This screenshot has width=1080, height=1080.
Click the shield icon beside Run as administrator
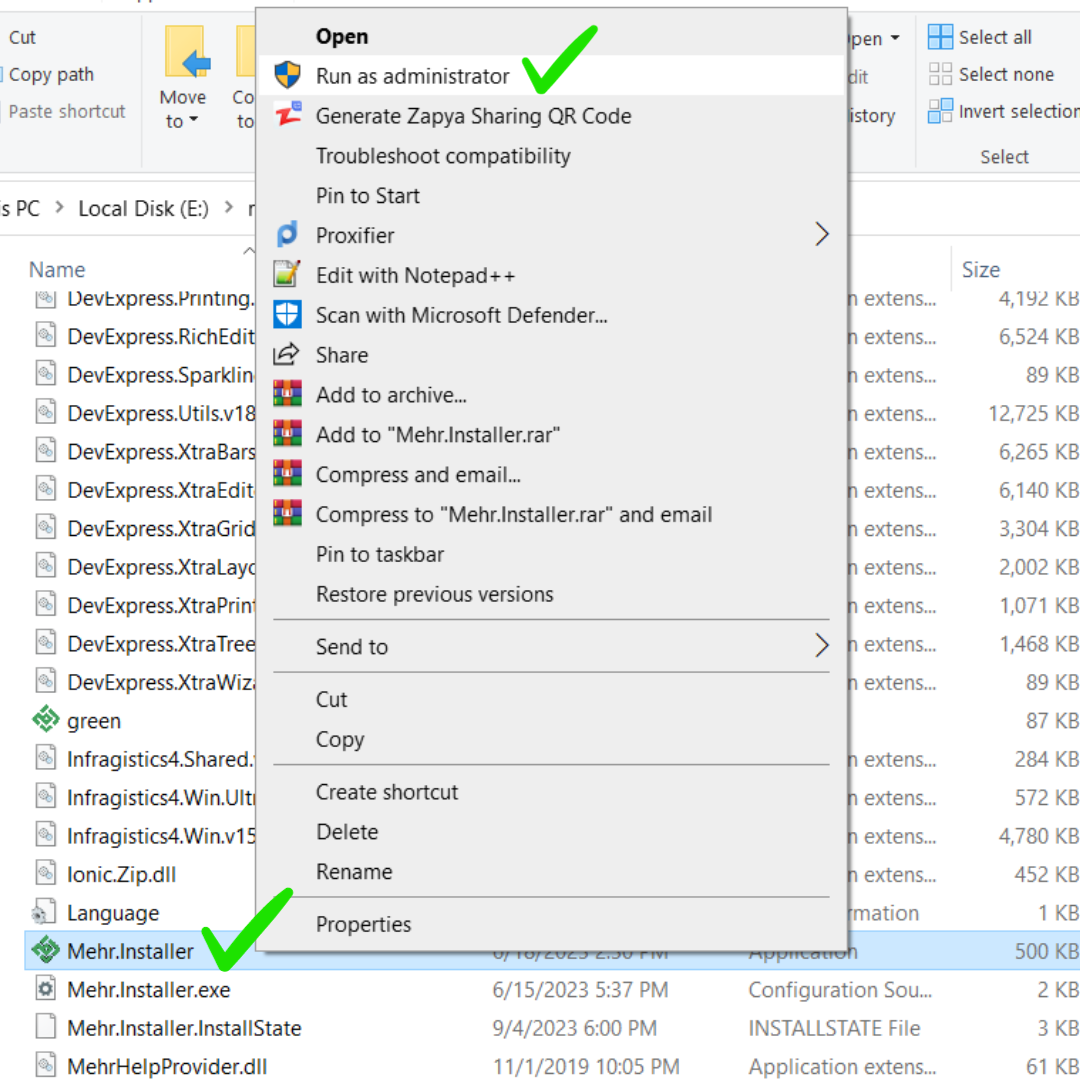click(287, 75)
